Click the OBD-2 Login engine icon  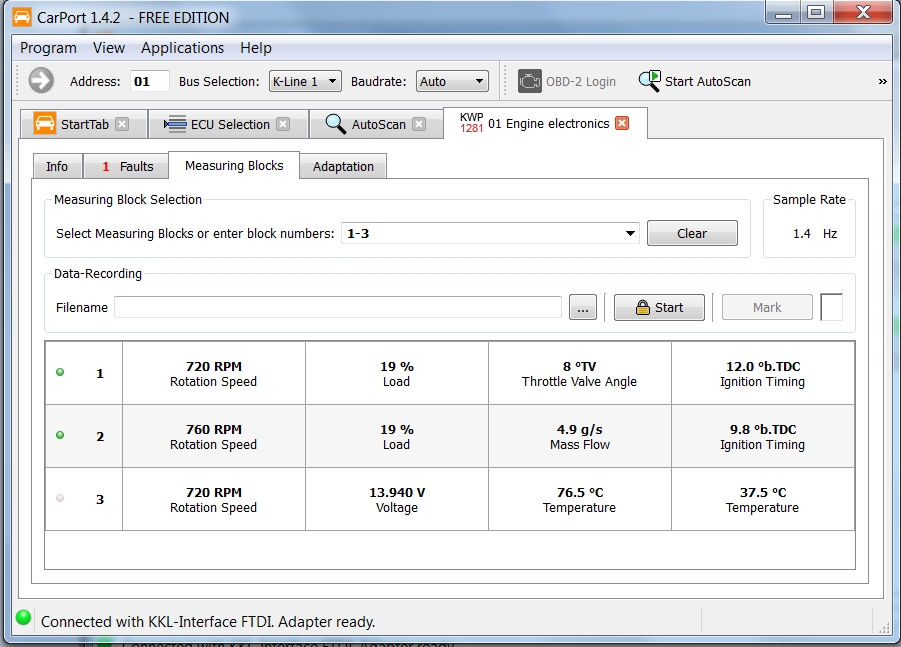coord(530,81)
